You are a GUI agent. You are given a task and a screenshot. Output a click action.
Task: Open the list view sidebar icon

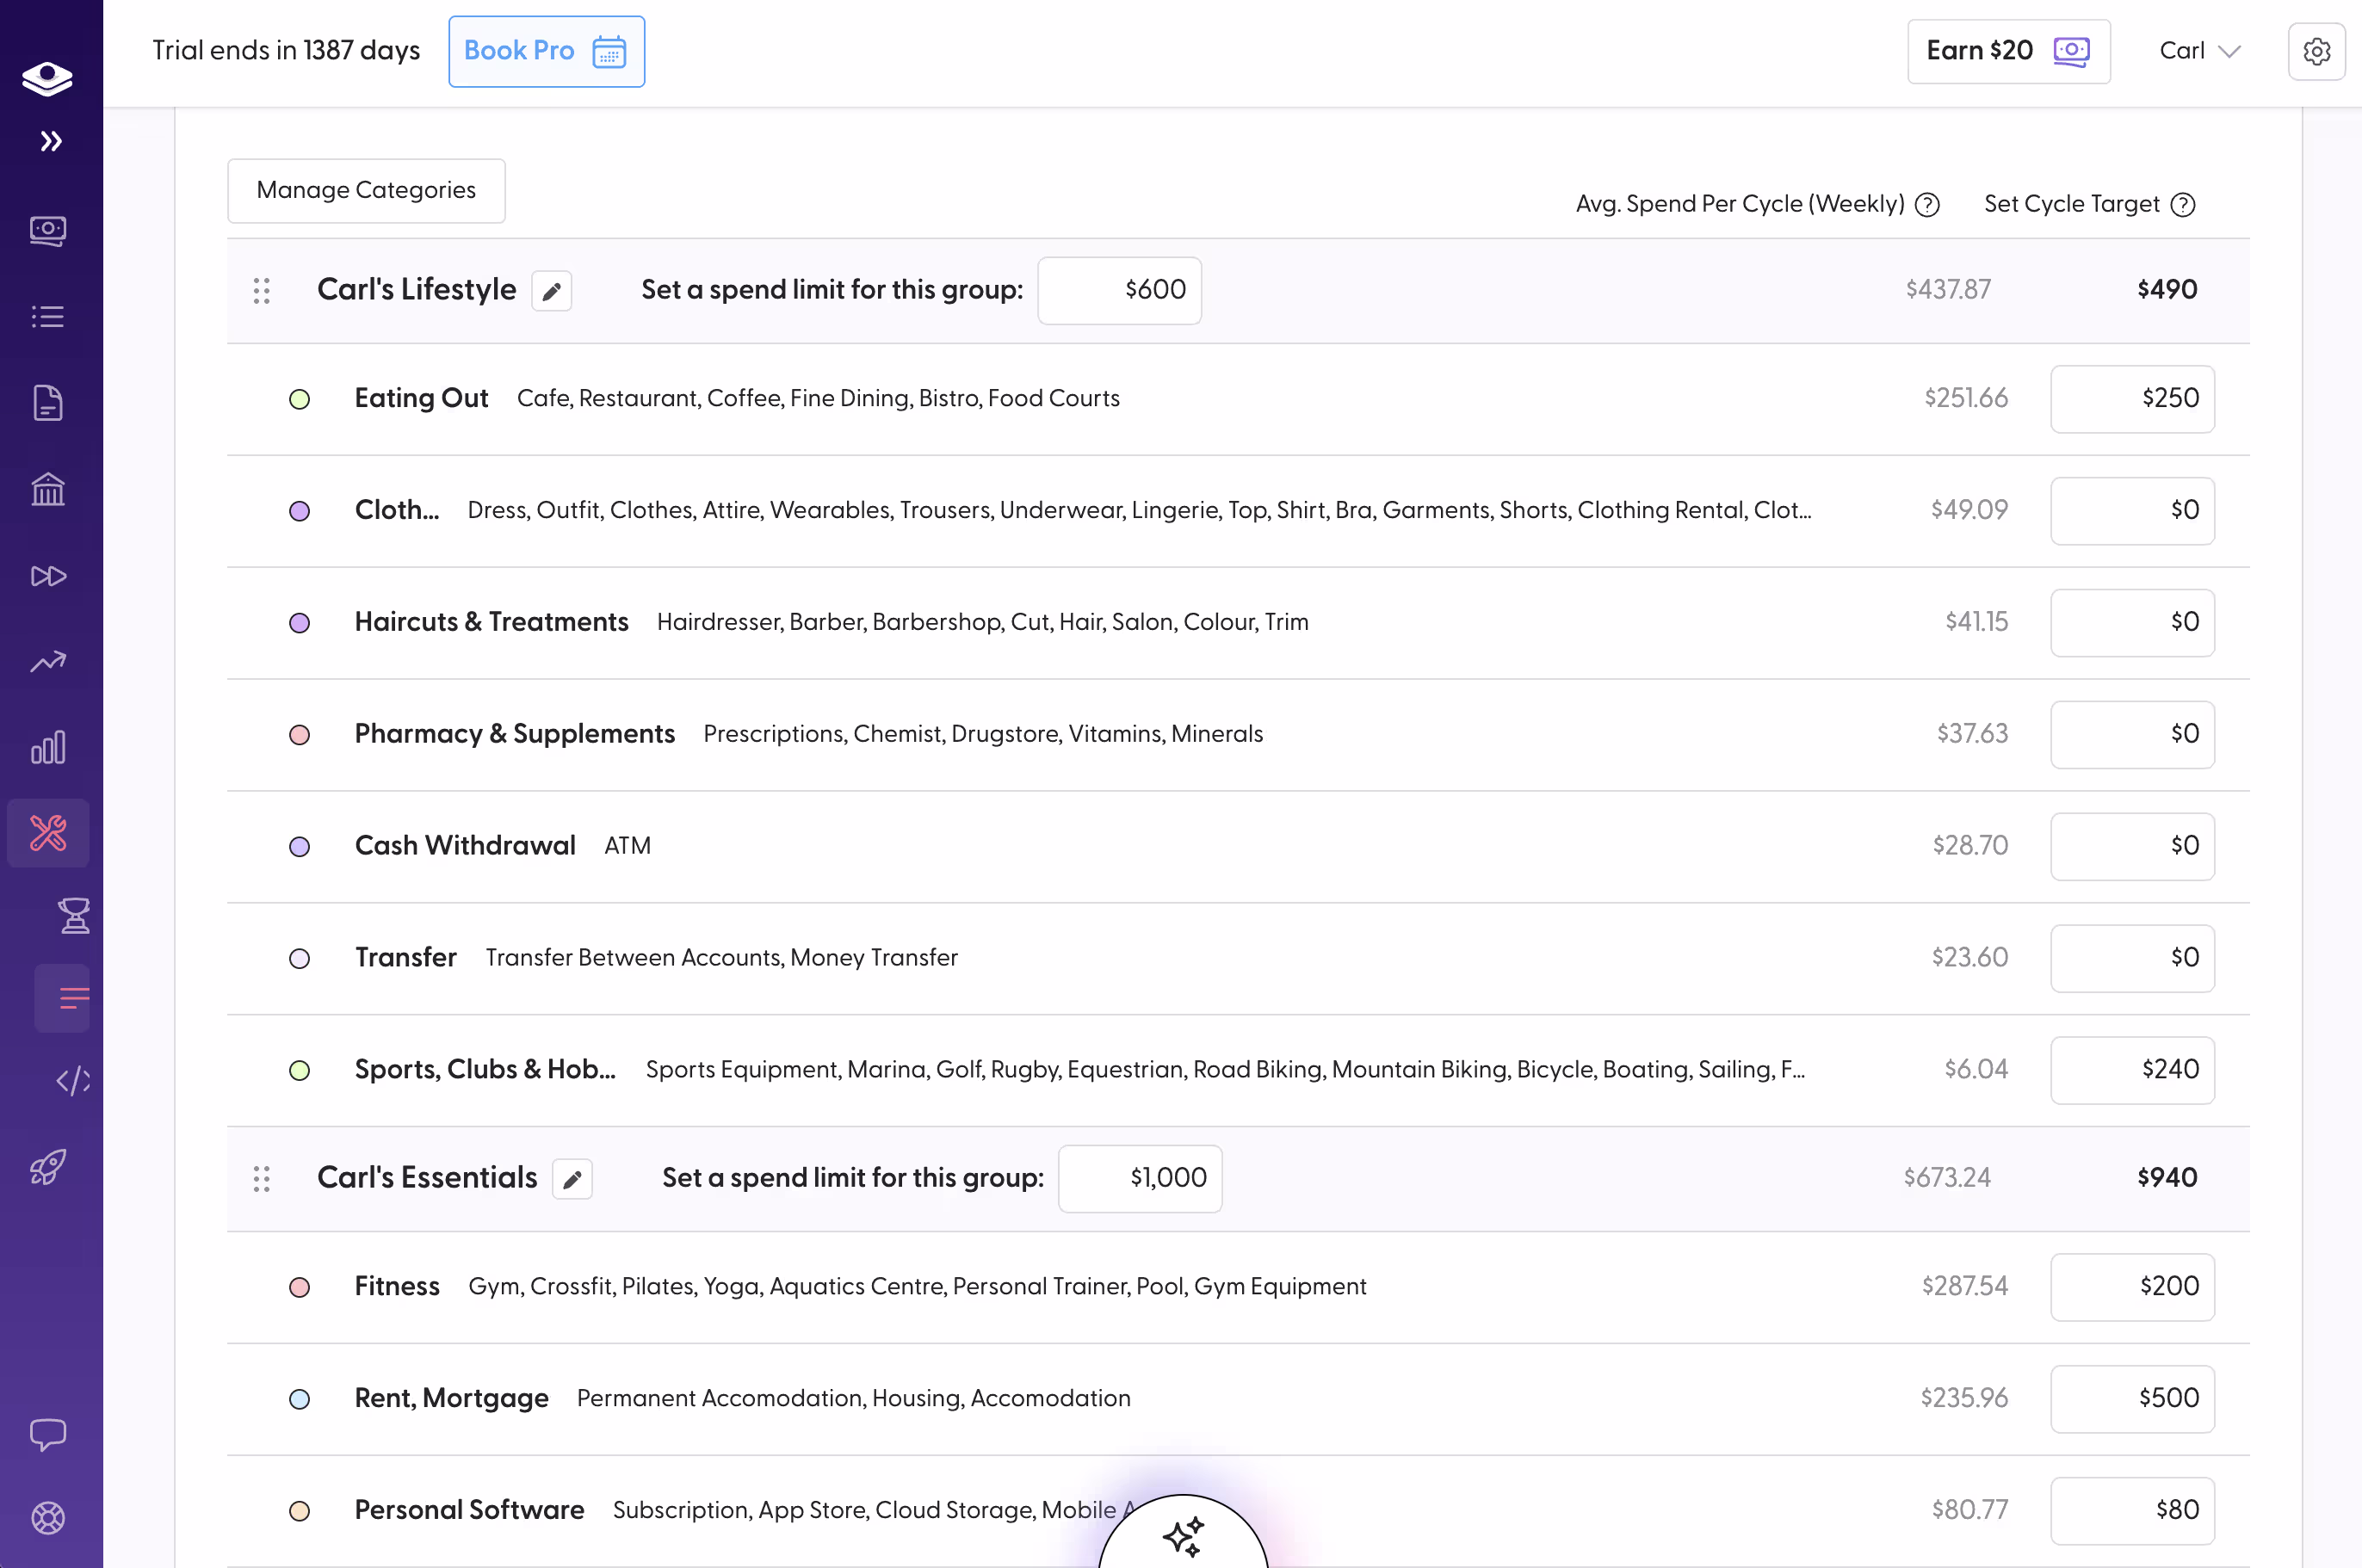click(48, 317)
